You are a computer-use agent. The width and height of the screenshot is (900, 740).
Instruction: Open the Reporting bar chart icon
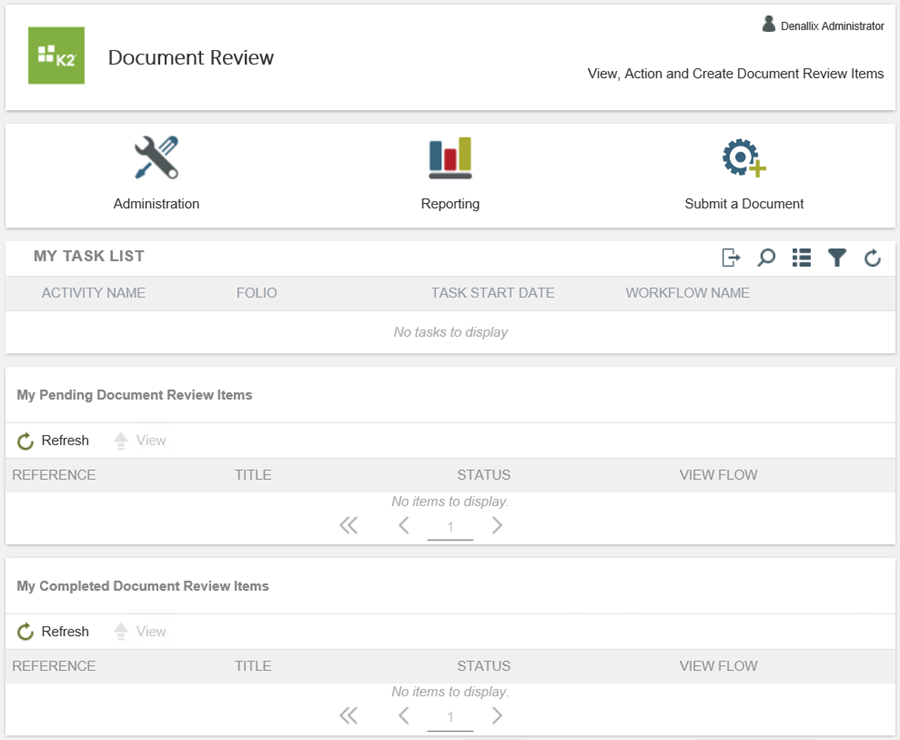pyautogui.click(x=450, y=158)
